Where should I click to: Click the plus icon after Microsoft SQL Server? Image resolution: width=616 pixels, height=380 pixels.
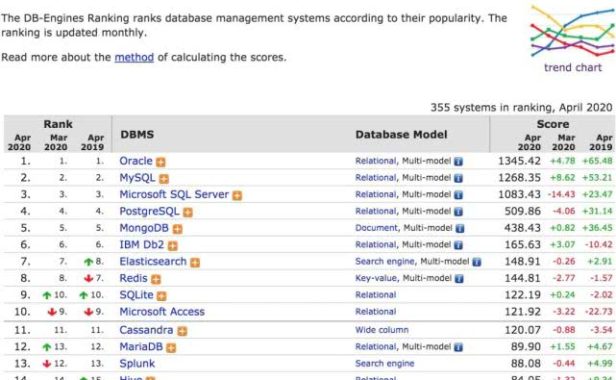tap(237, 195)
